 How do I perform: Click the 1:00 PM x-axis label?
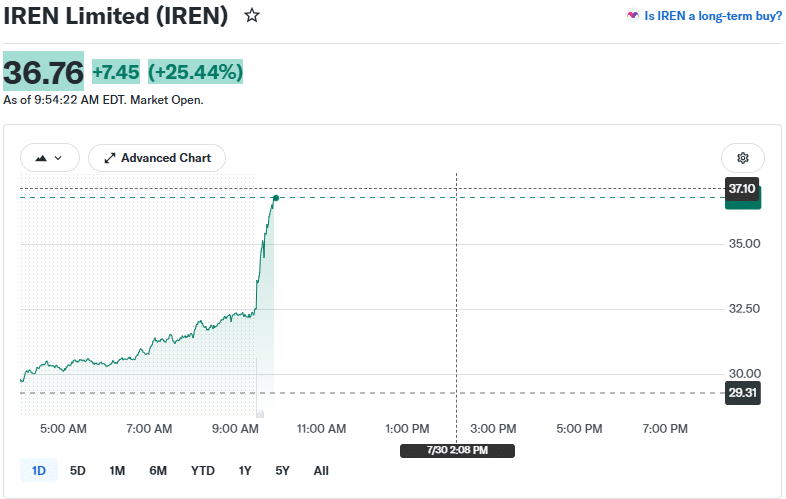pyautogui.click(x=407, y=429)
